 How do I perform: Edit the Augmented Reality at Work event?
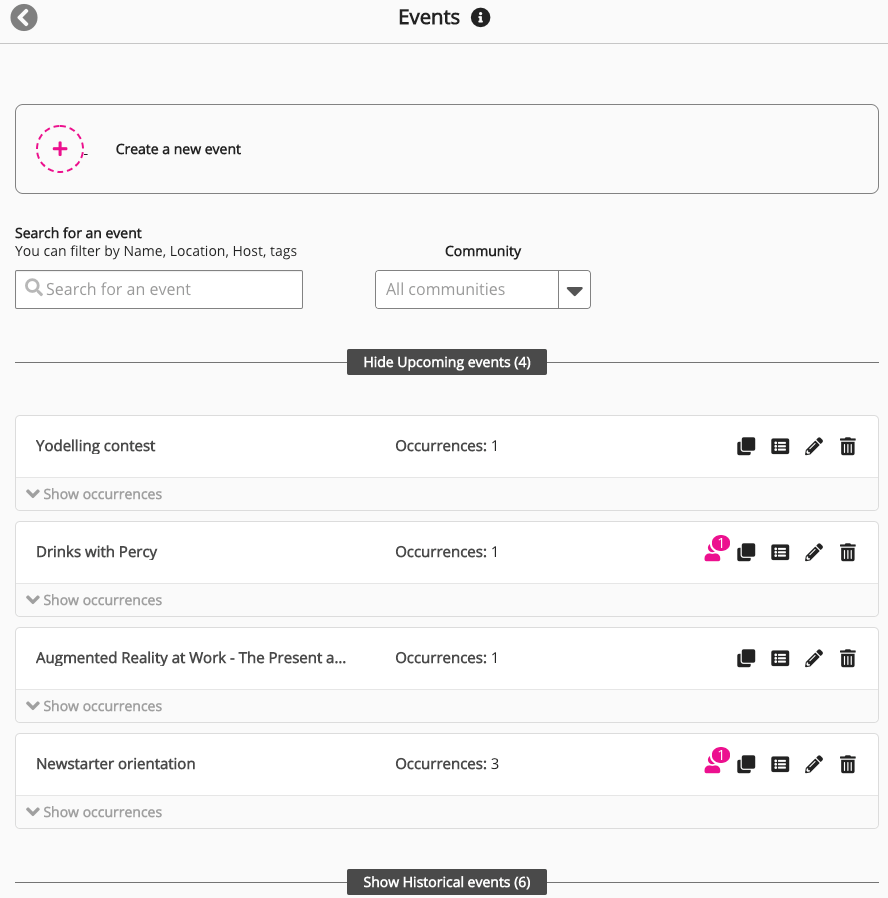tap(814, 659)
